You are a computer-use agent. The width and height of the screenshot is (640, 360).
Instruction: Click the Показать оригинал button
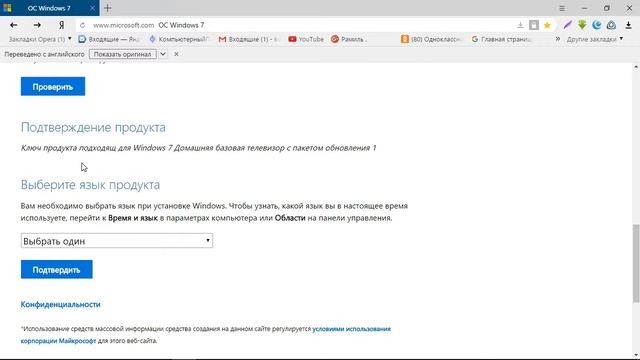pos(122,54)
